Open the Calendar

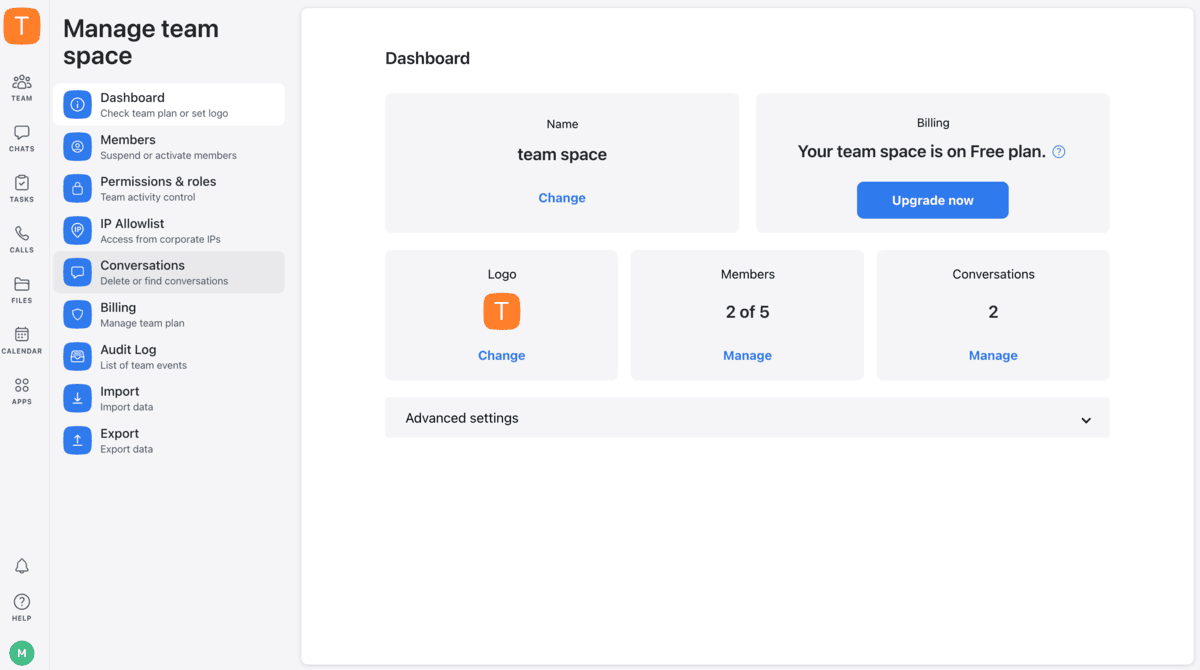coord(21,338)
